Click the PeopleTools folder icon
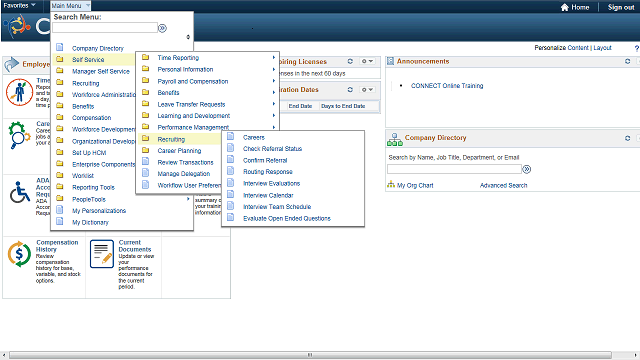 click(60, 199)
